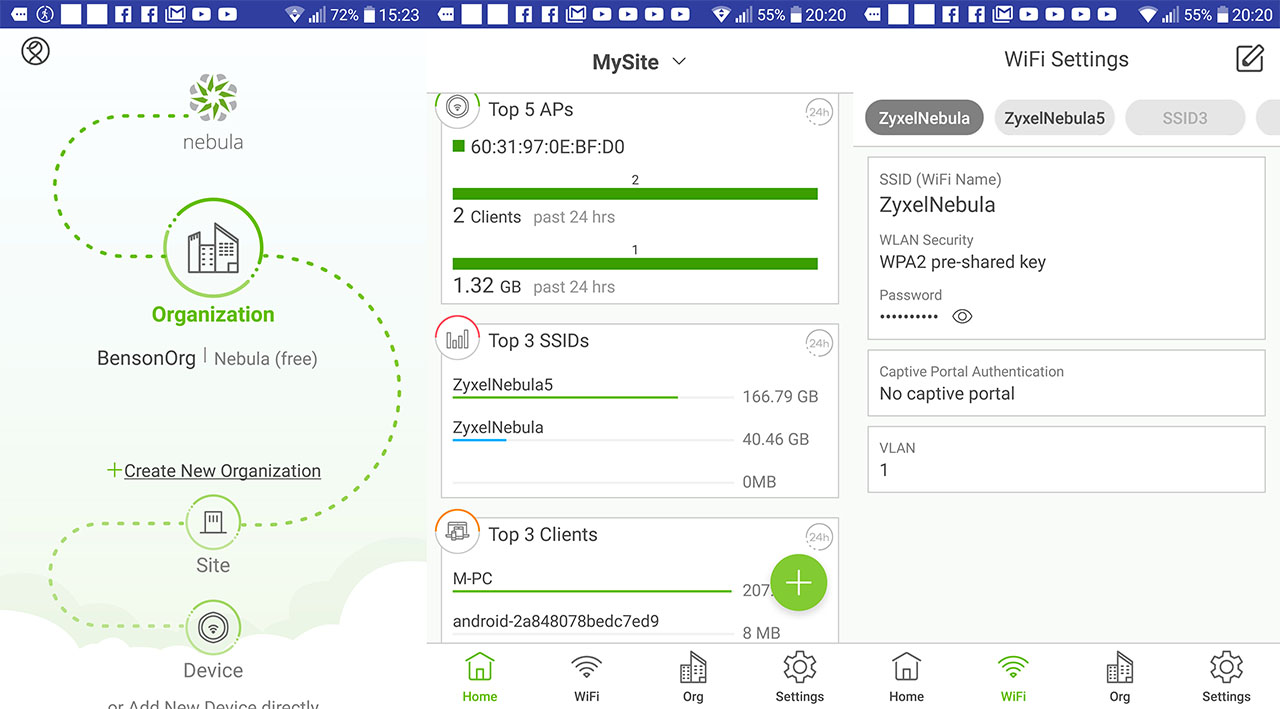Image resolution: width=1280 pixels, height=709 pixels.
Task: Tap the WPA2 pre-shared key security value
Action: click(x=962, y=262)
